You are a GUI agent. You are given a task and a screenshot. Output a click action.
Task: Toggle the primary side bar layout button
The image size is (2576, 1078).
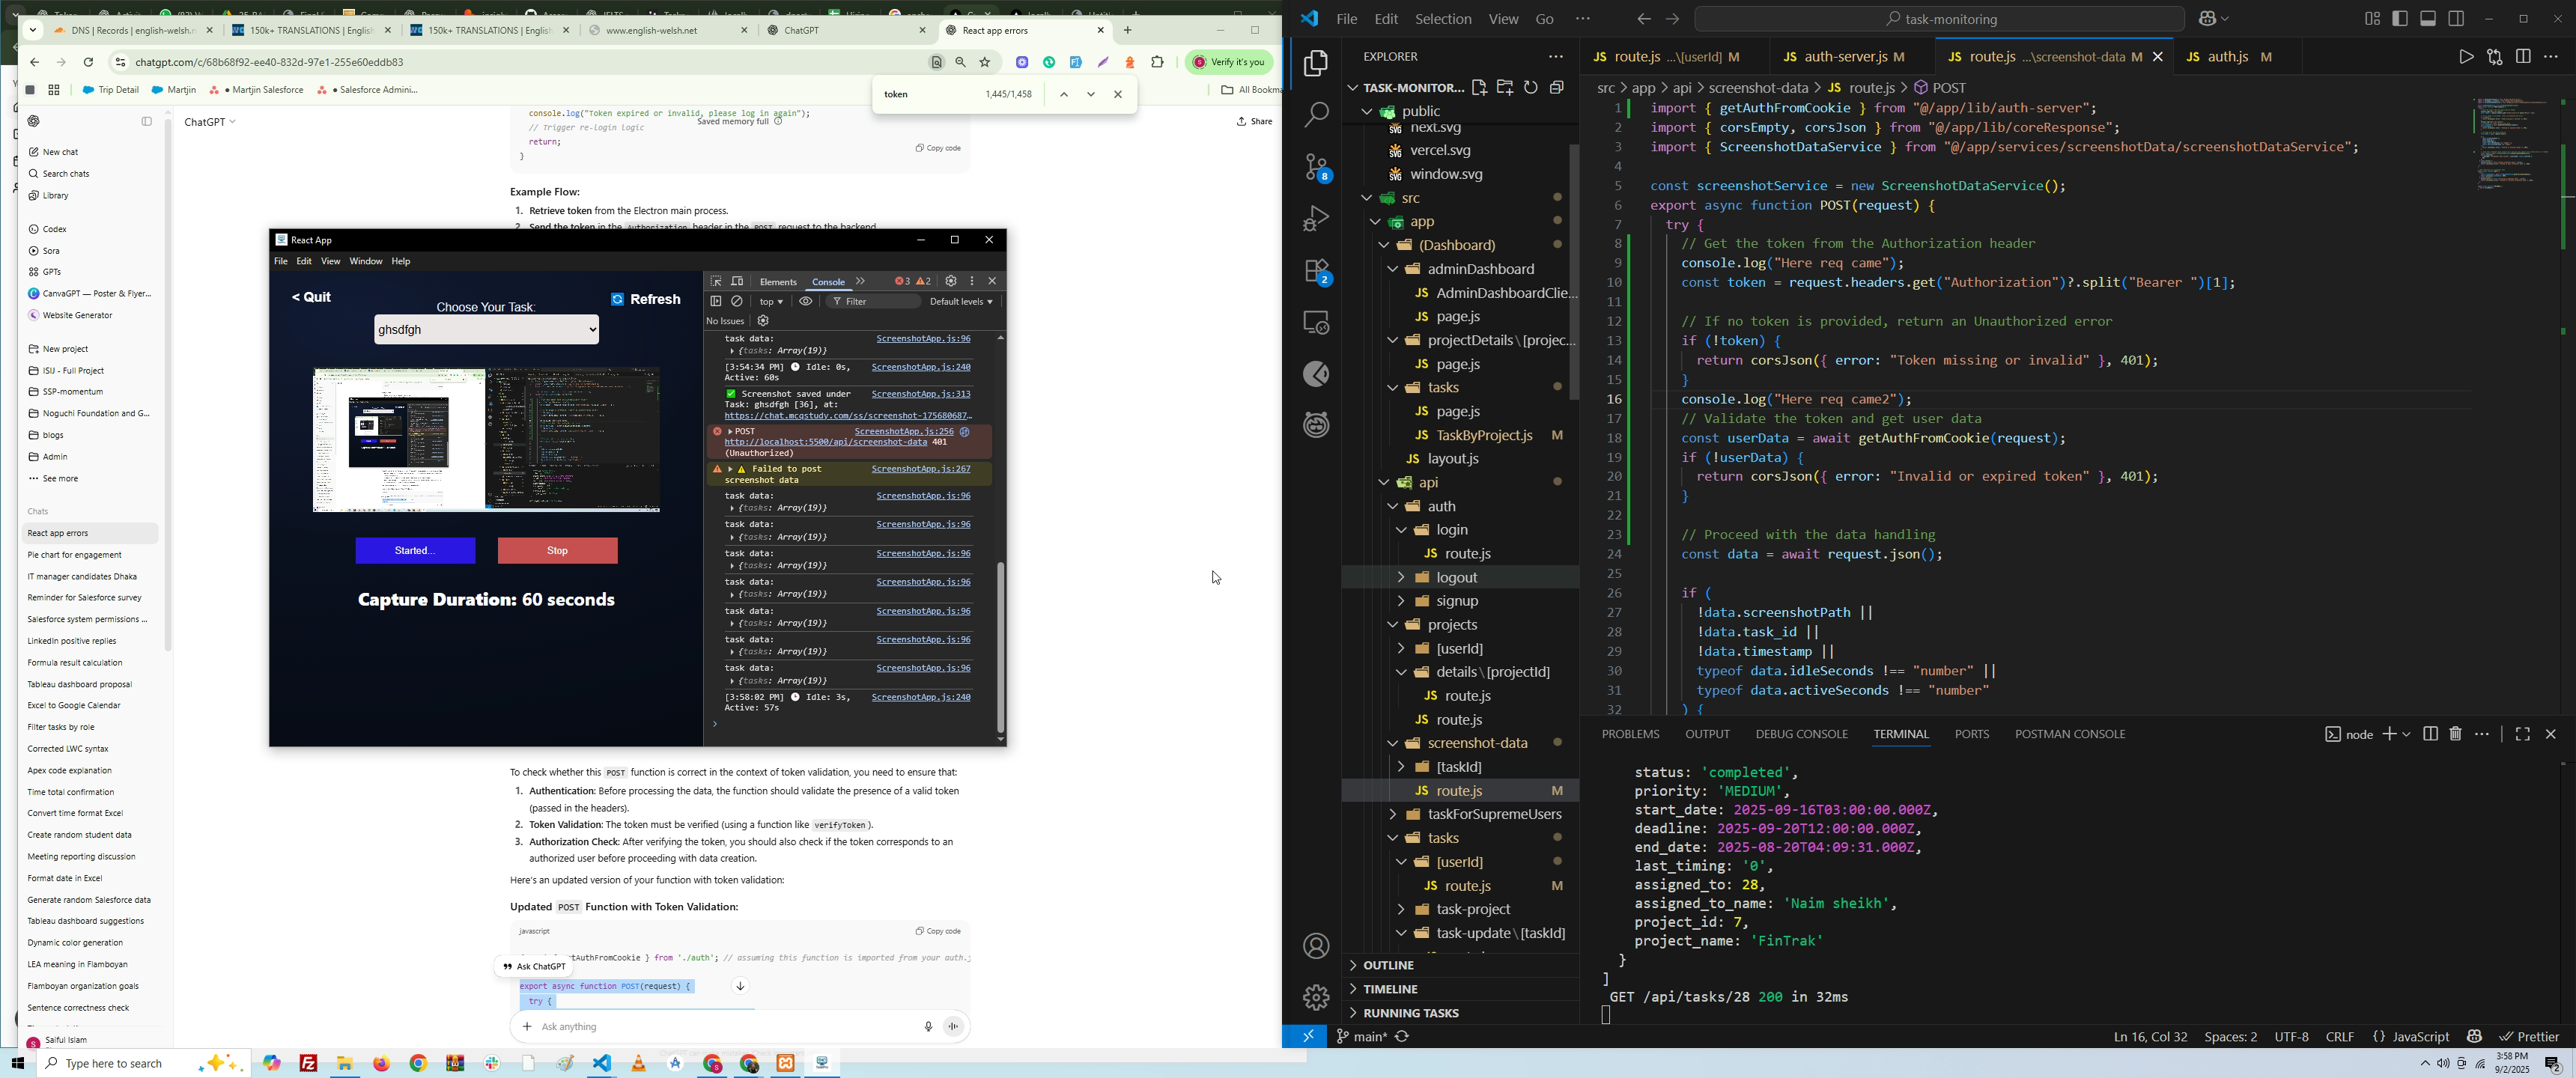2400,19
